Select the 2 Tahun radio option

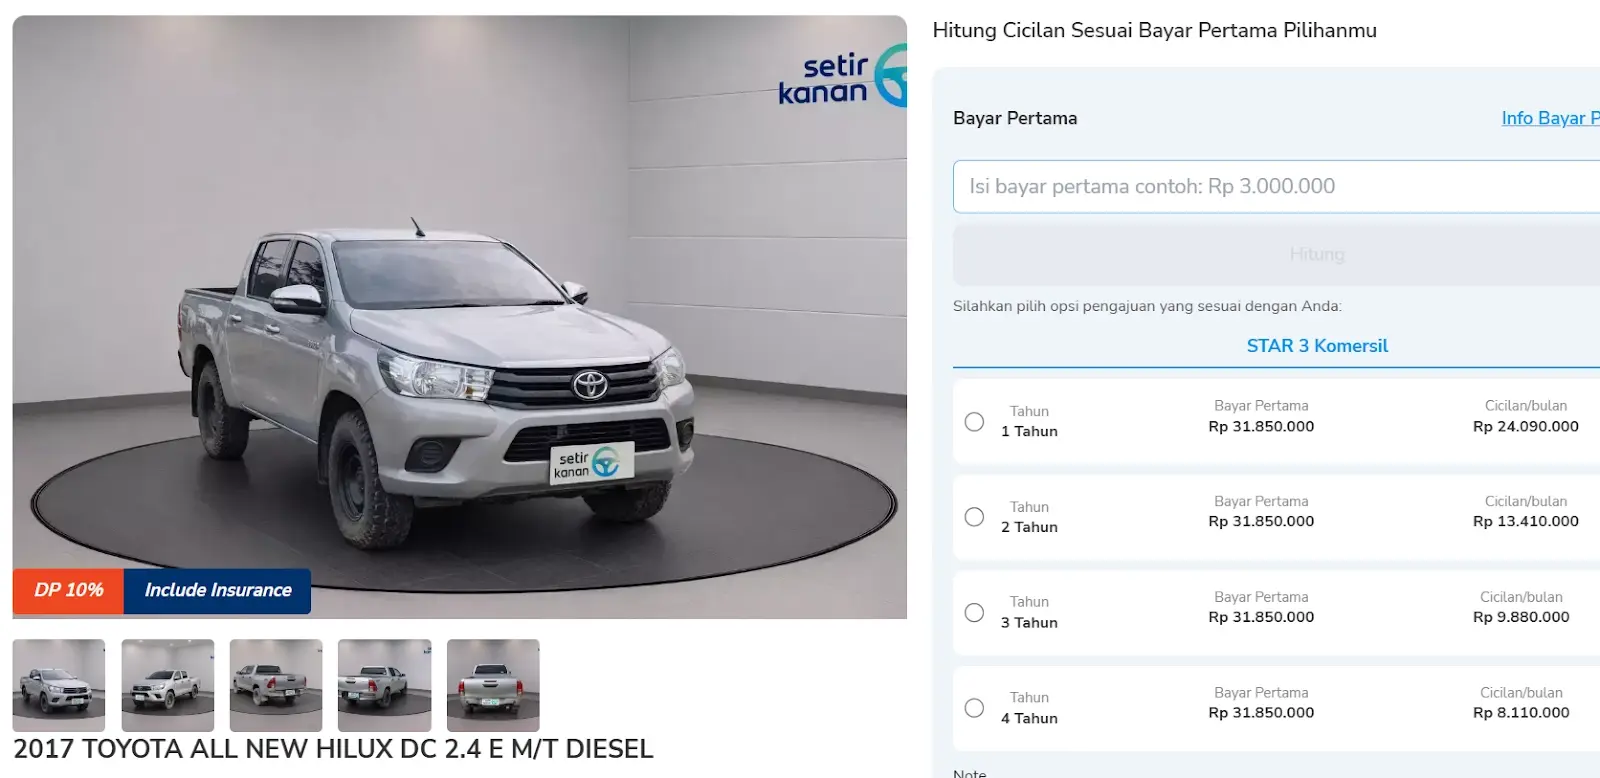coord(974,517)
